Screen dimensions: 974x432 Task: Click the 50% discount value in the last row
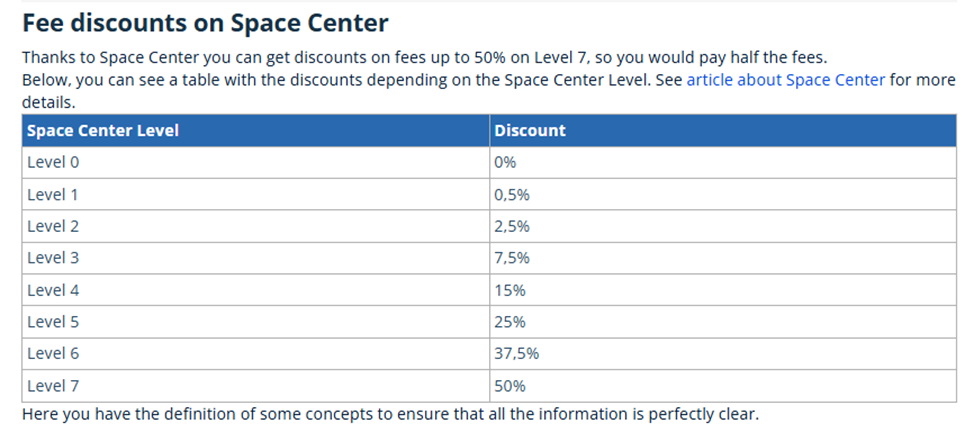click(x=509, y=386)
